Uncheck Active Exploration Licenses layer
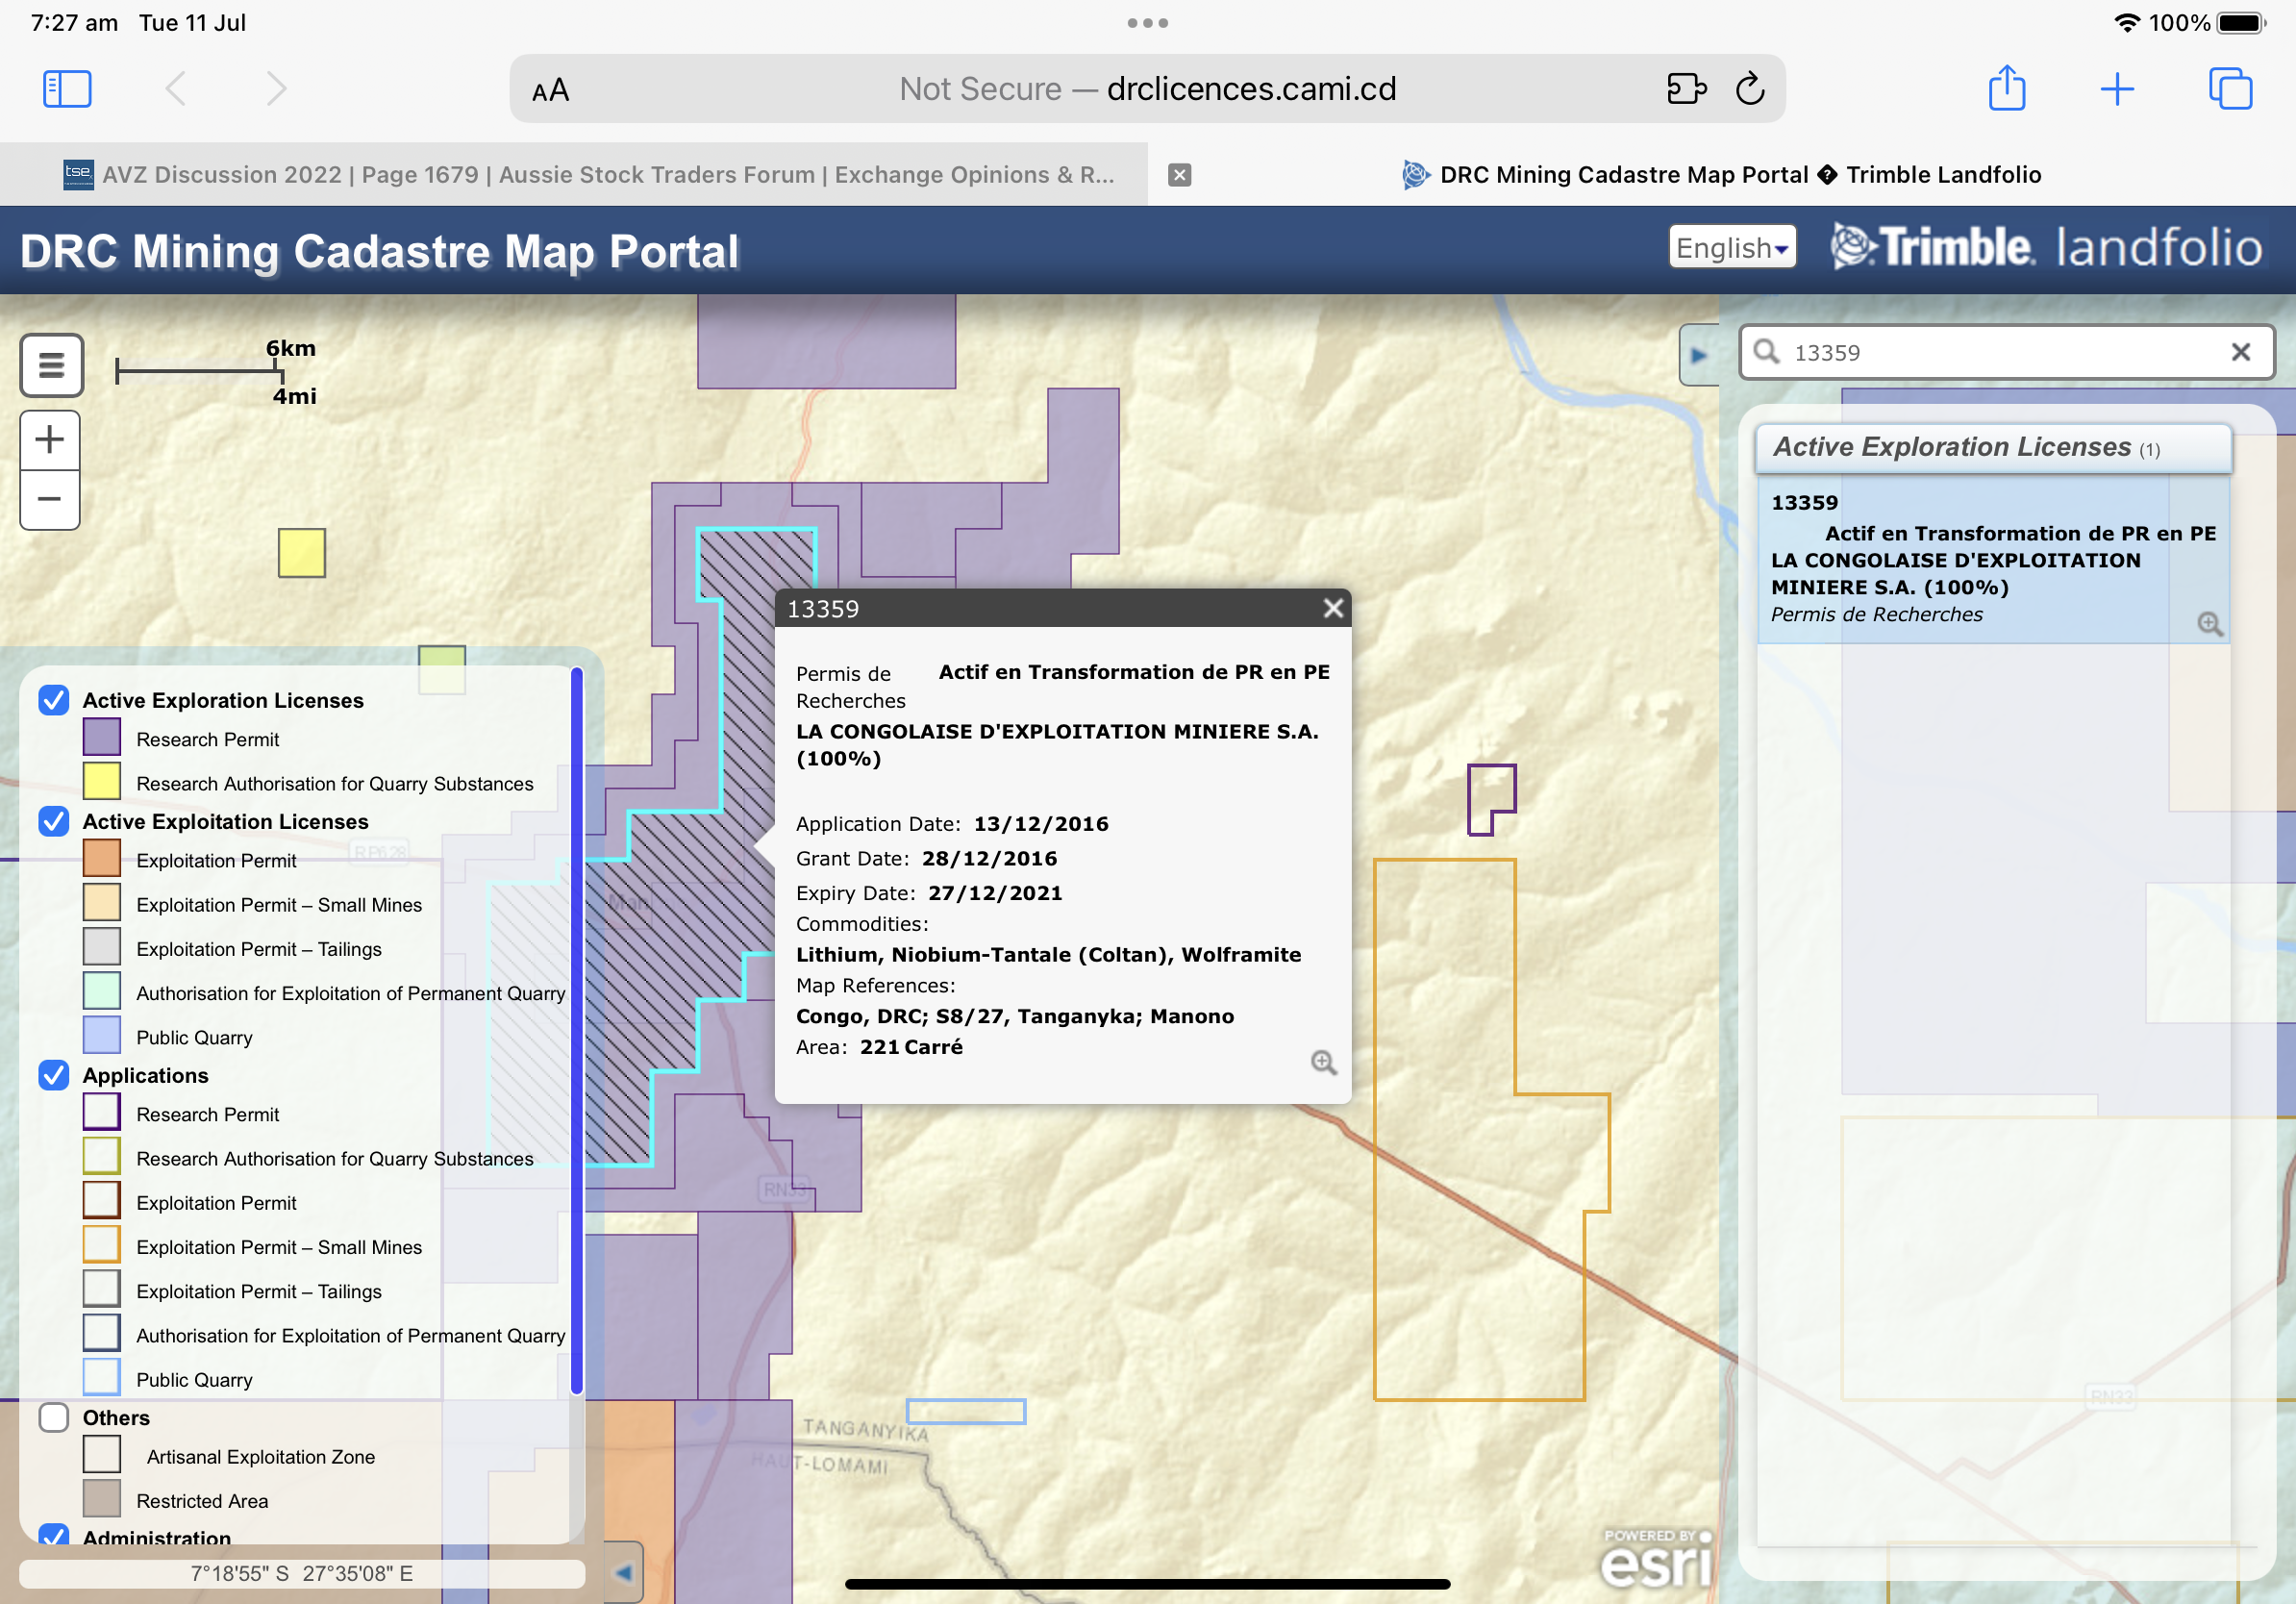Image resolution: width=2296 pixels, height=1604 pixels. click(x=54, y=700)
